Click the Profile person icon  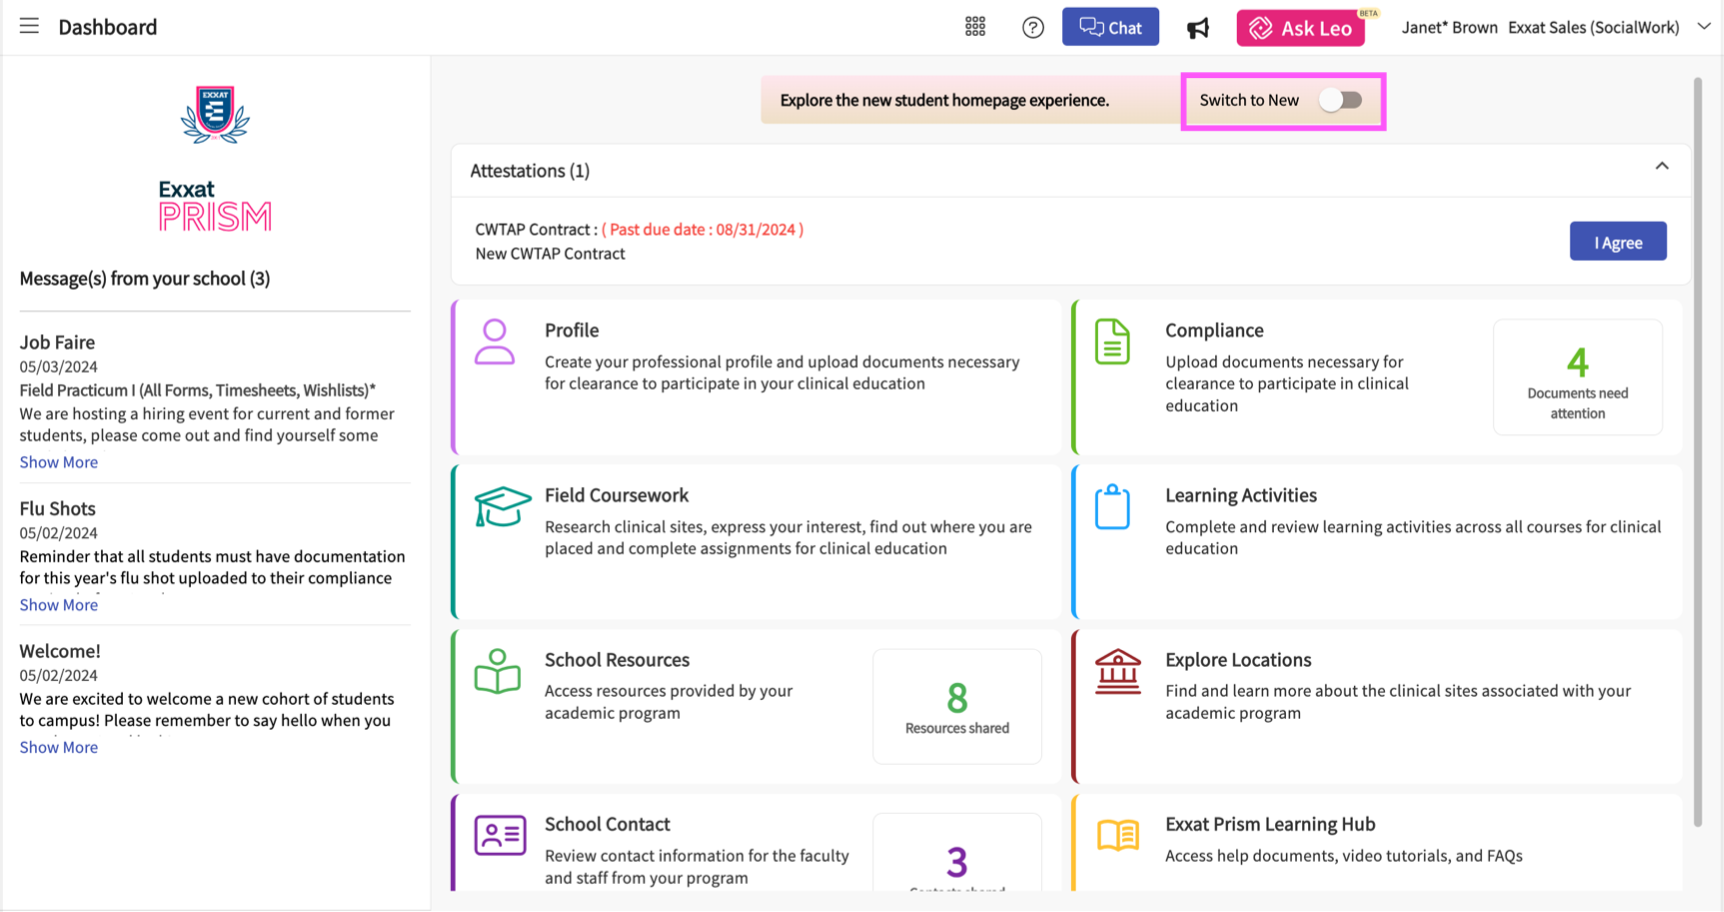[x=495, y=342]
